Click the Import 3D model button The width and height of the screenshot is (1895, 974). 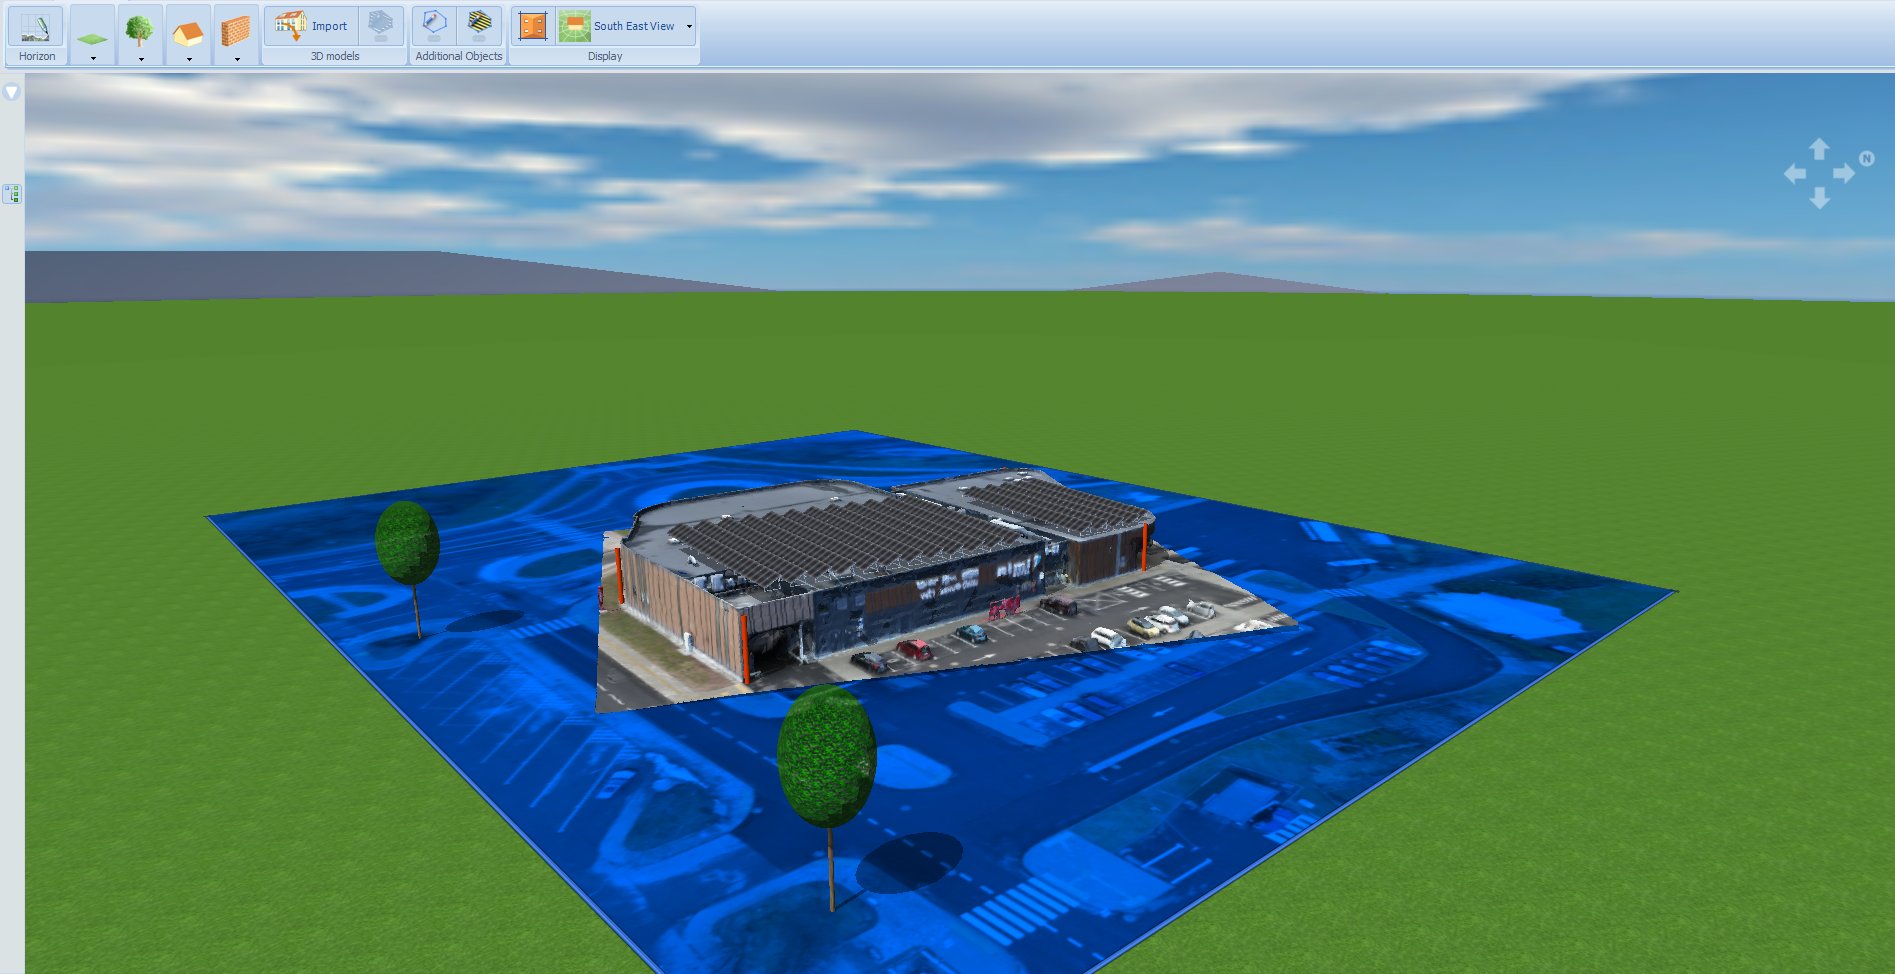pos(312,26)
